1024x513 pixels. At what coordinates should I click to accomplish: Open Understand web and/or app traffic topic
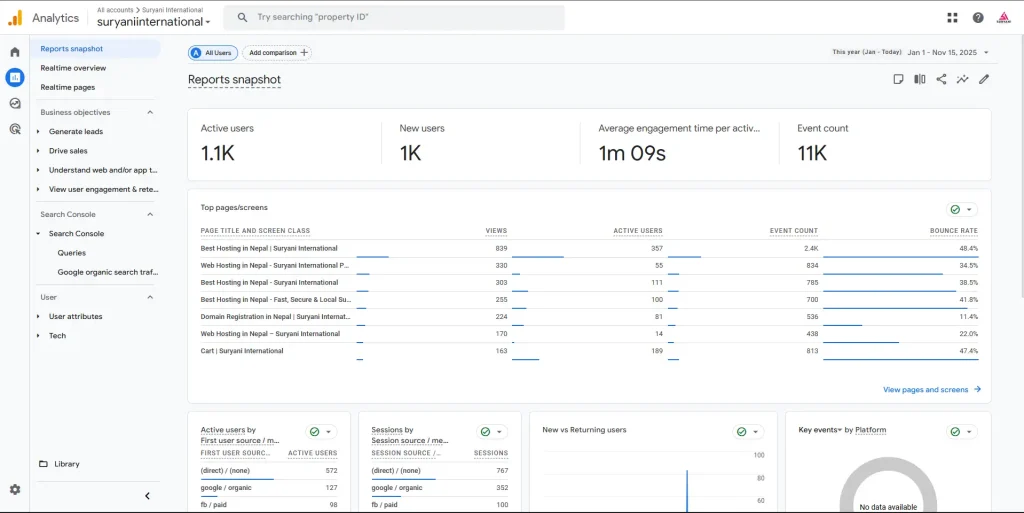pyautogui.click(x=103, y=170)
